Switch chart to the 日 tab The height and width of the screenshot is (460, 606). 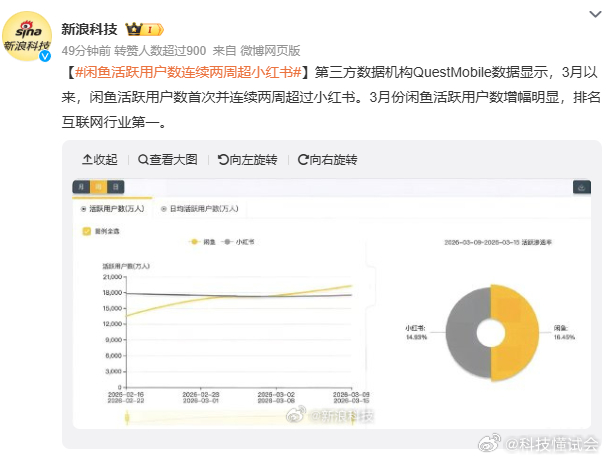coord(116,187)
